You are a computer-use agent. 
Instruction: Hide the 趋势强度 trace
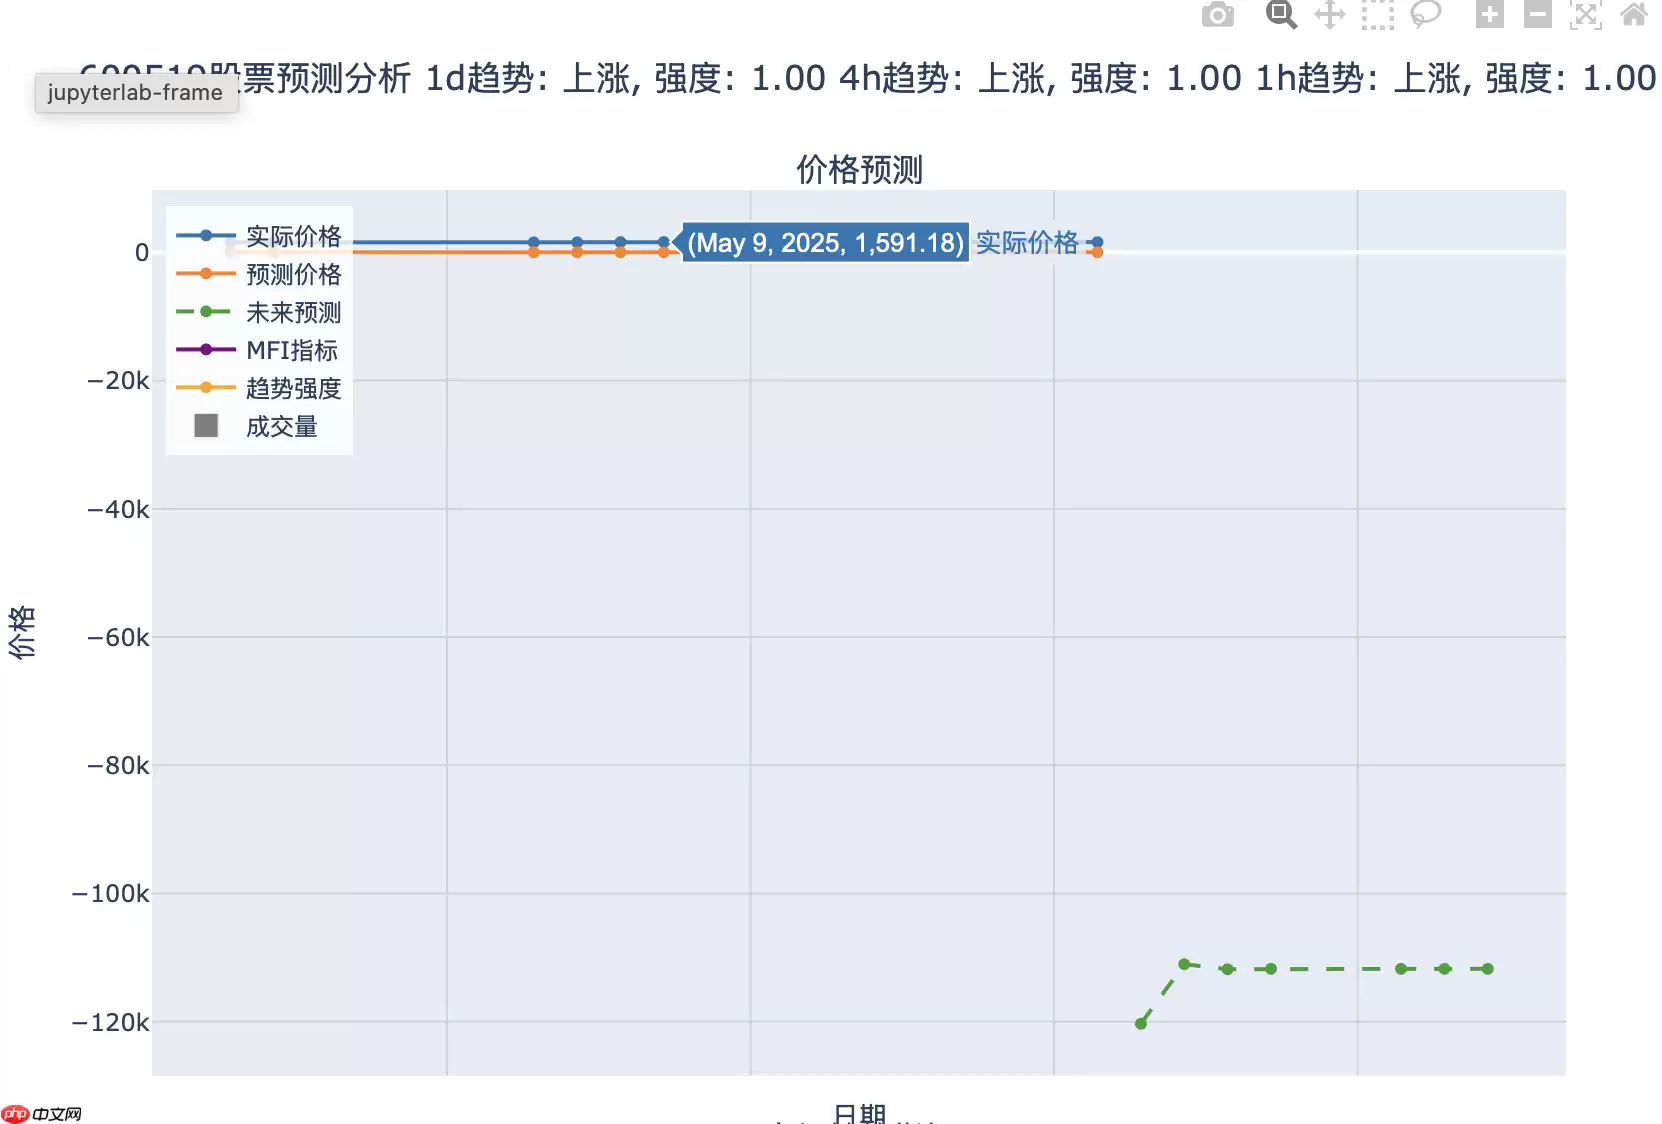click(294, 388)
